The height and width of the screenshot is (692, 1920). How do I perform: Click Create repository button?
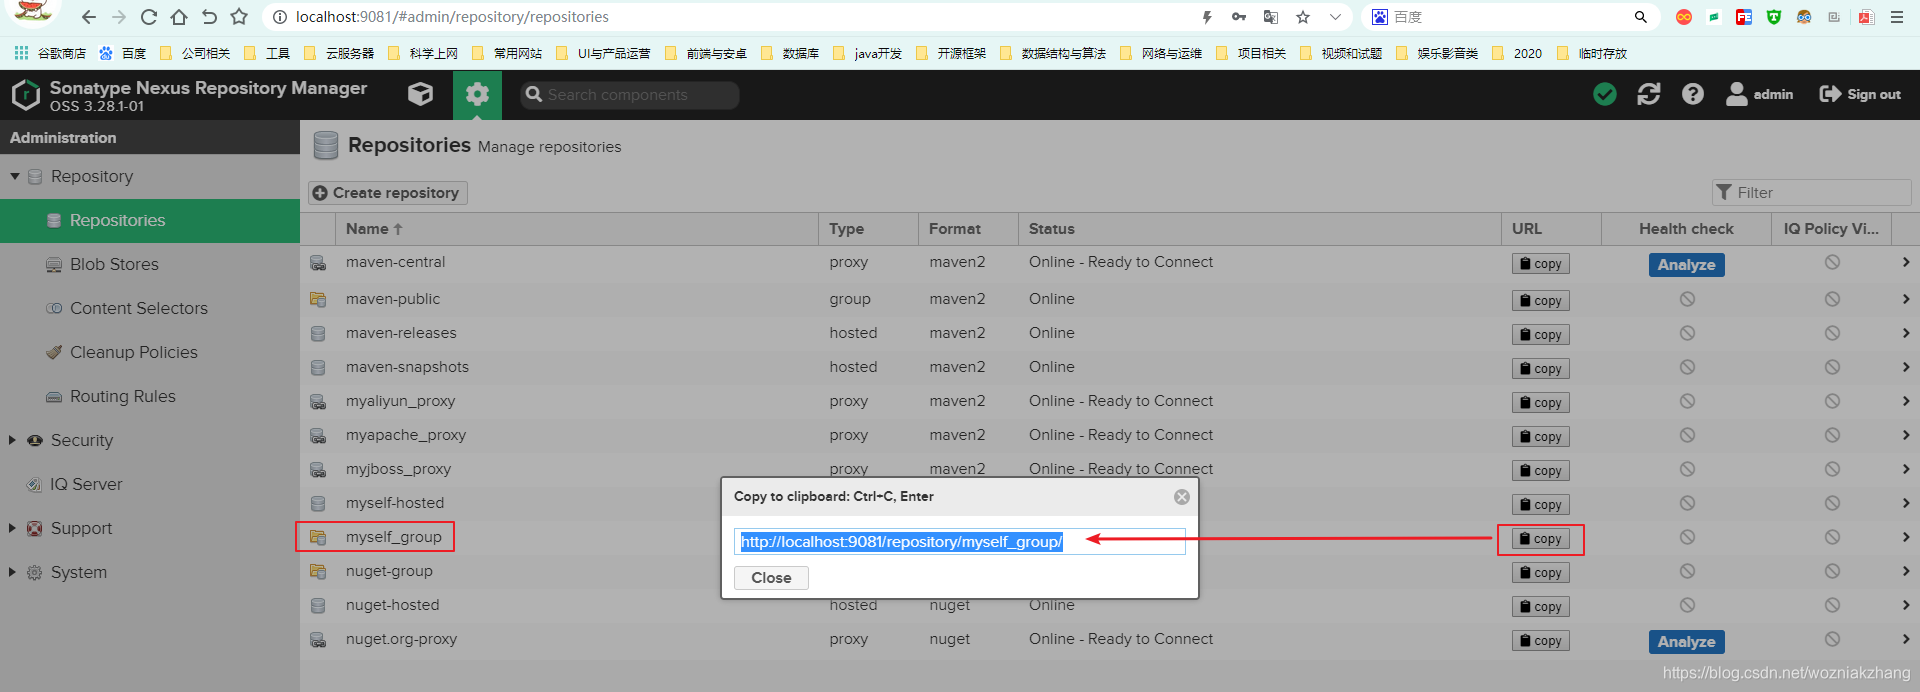[388, 192]
